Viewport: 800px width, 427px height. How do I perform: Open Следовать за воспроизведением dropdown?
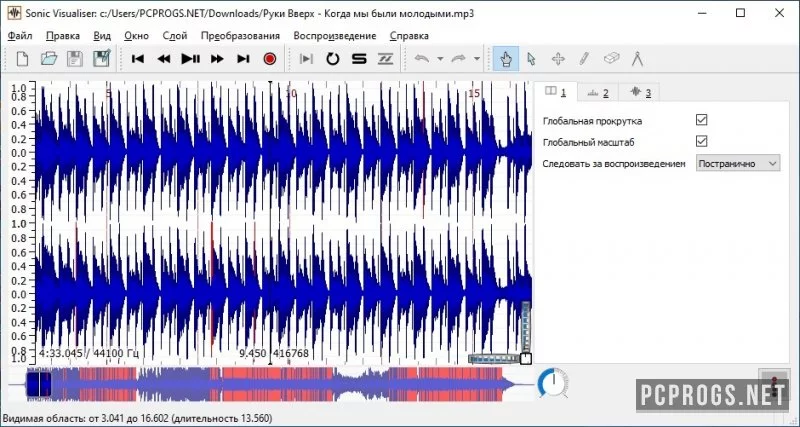click(x=738, y=163)
